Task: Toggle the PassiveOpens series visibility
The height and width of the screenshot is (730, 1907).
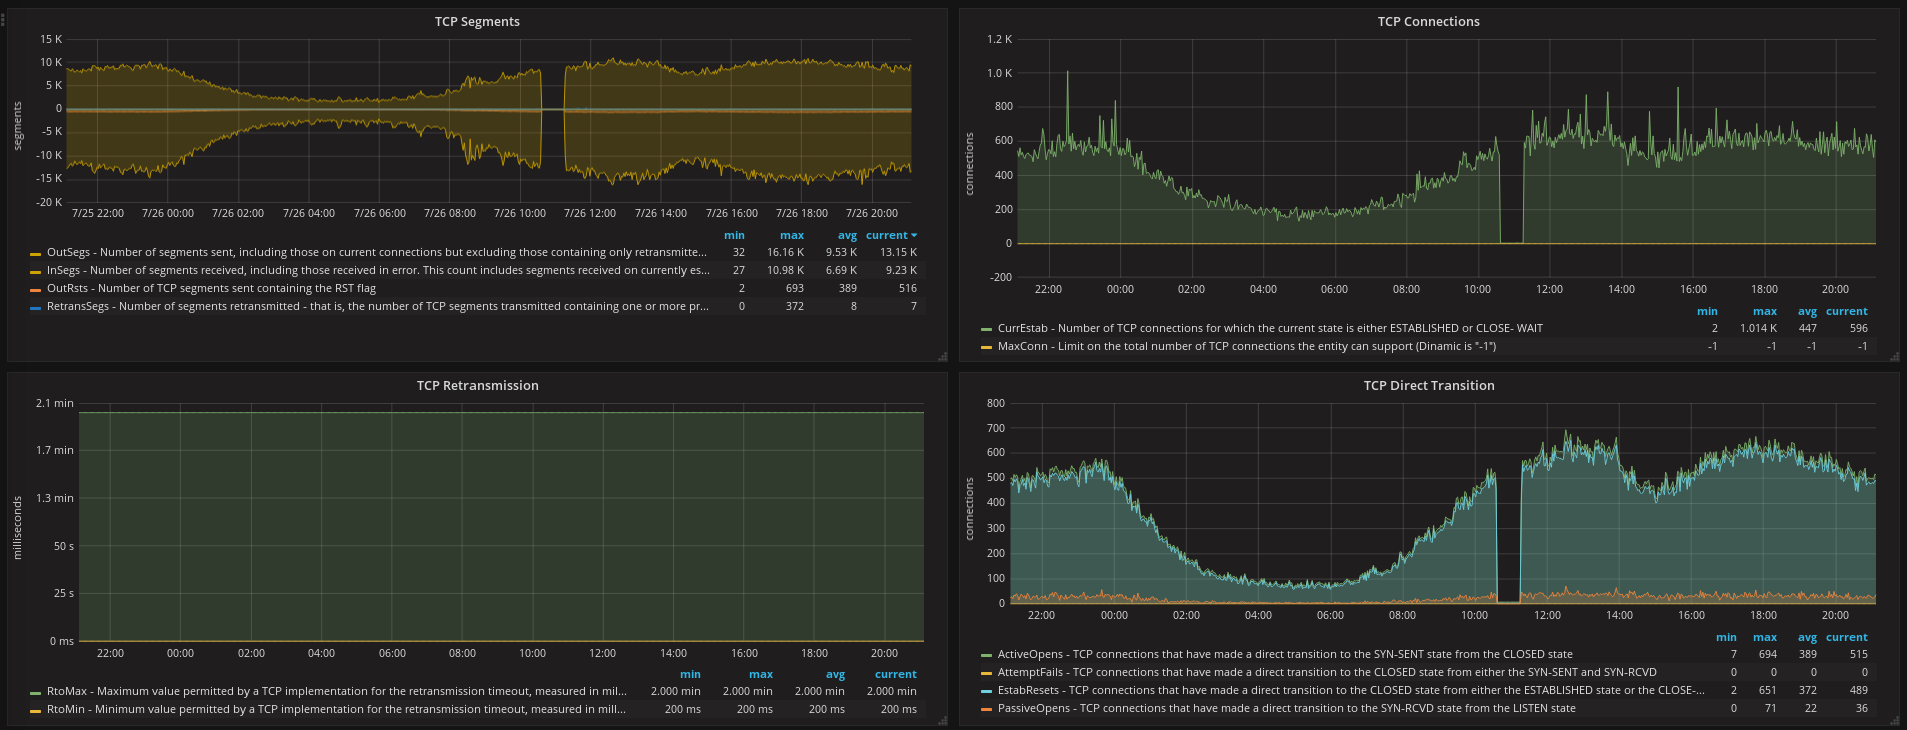Action: pyautogui.click(x=1286, y=708)
